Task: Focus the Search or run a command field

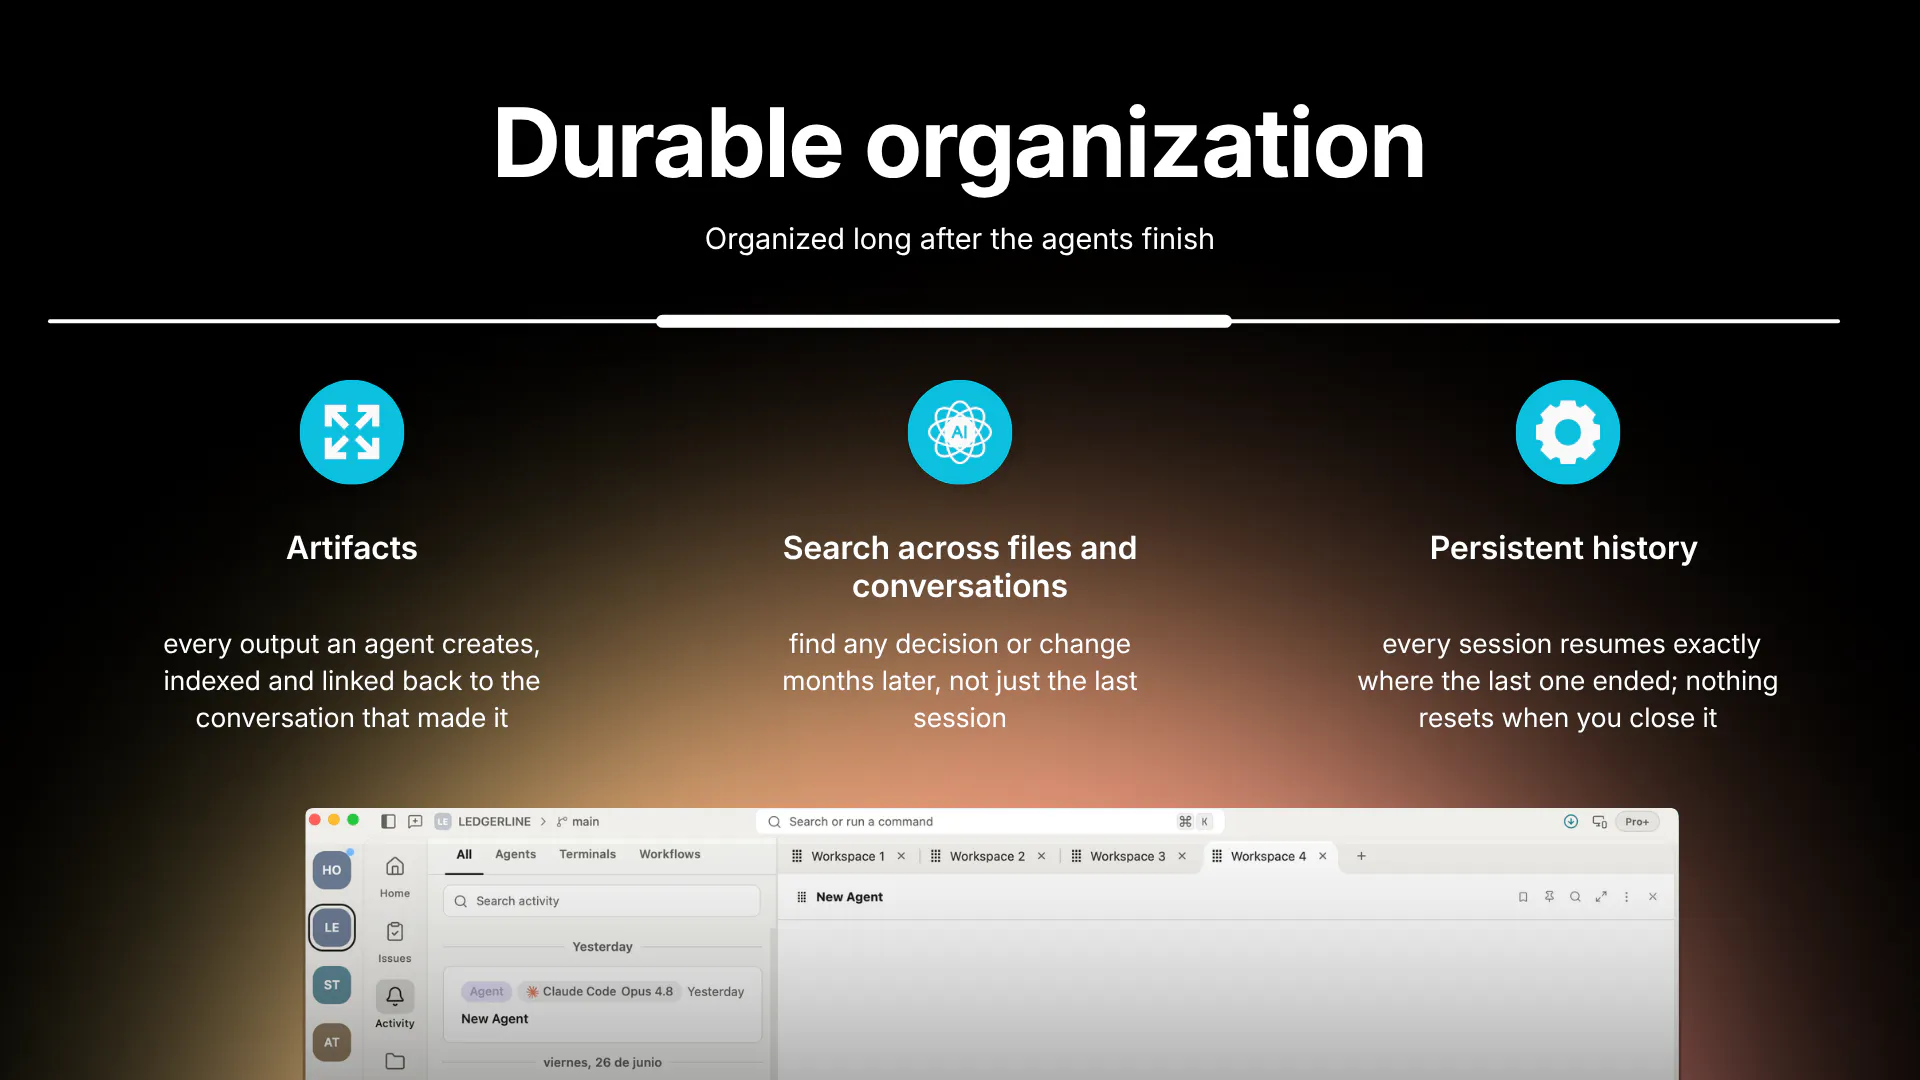Action: pyautogui.click(x=990, y=821)
